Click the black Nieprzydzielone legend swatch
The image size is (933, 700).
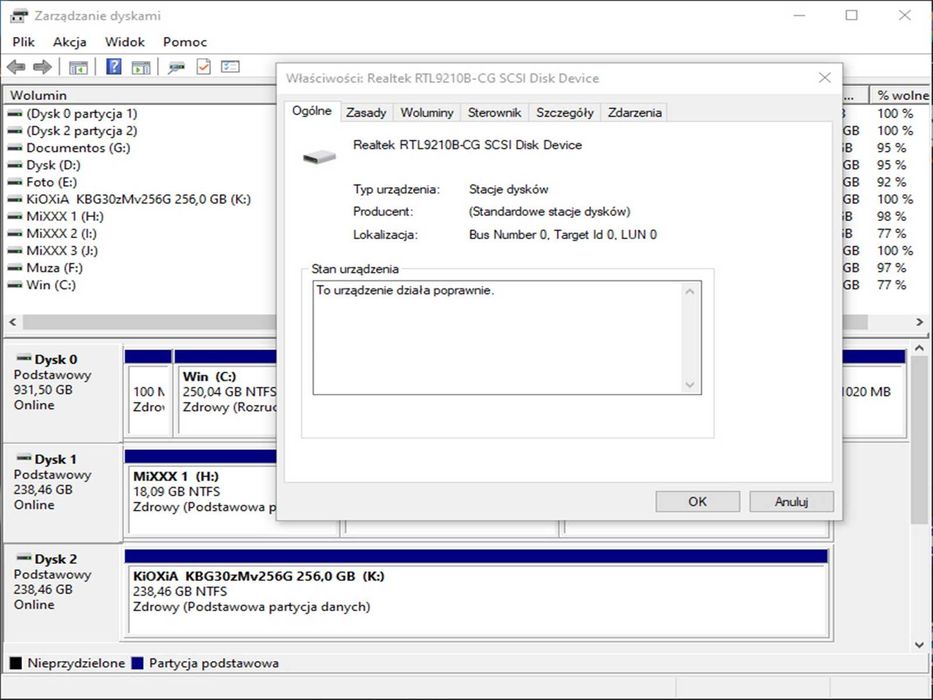(16, 663)
